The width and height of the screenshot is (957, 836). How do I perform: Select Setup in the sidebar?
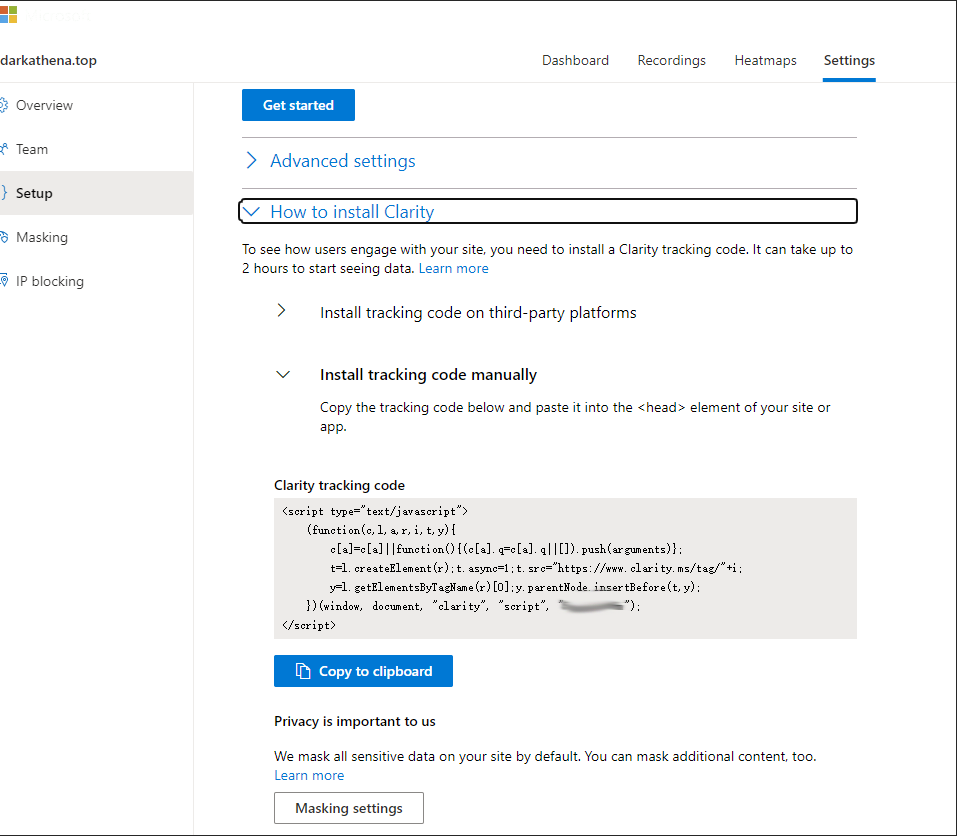96,193
